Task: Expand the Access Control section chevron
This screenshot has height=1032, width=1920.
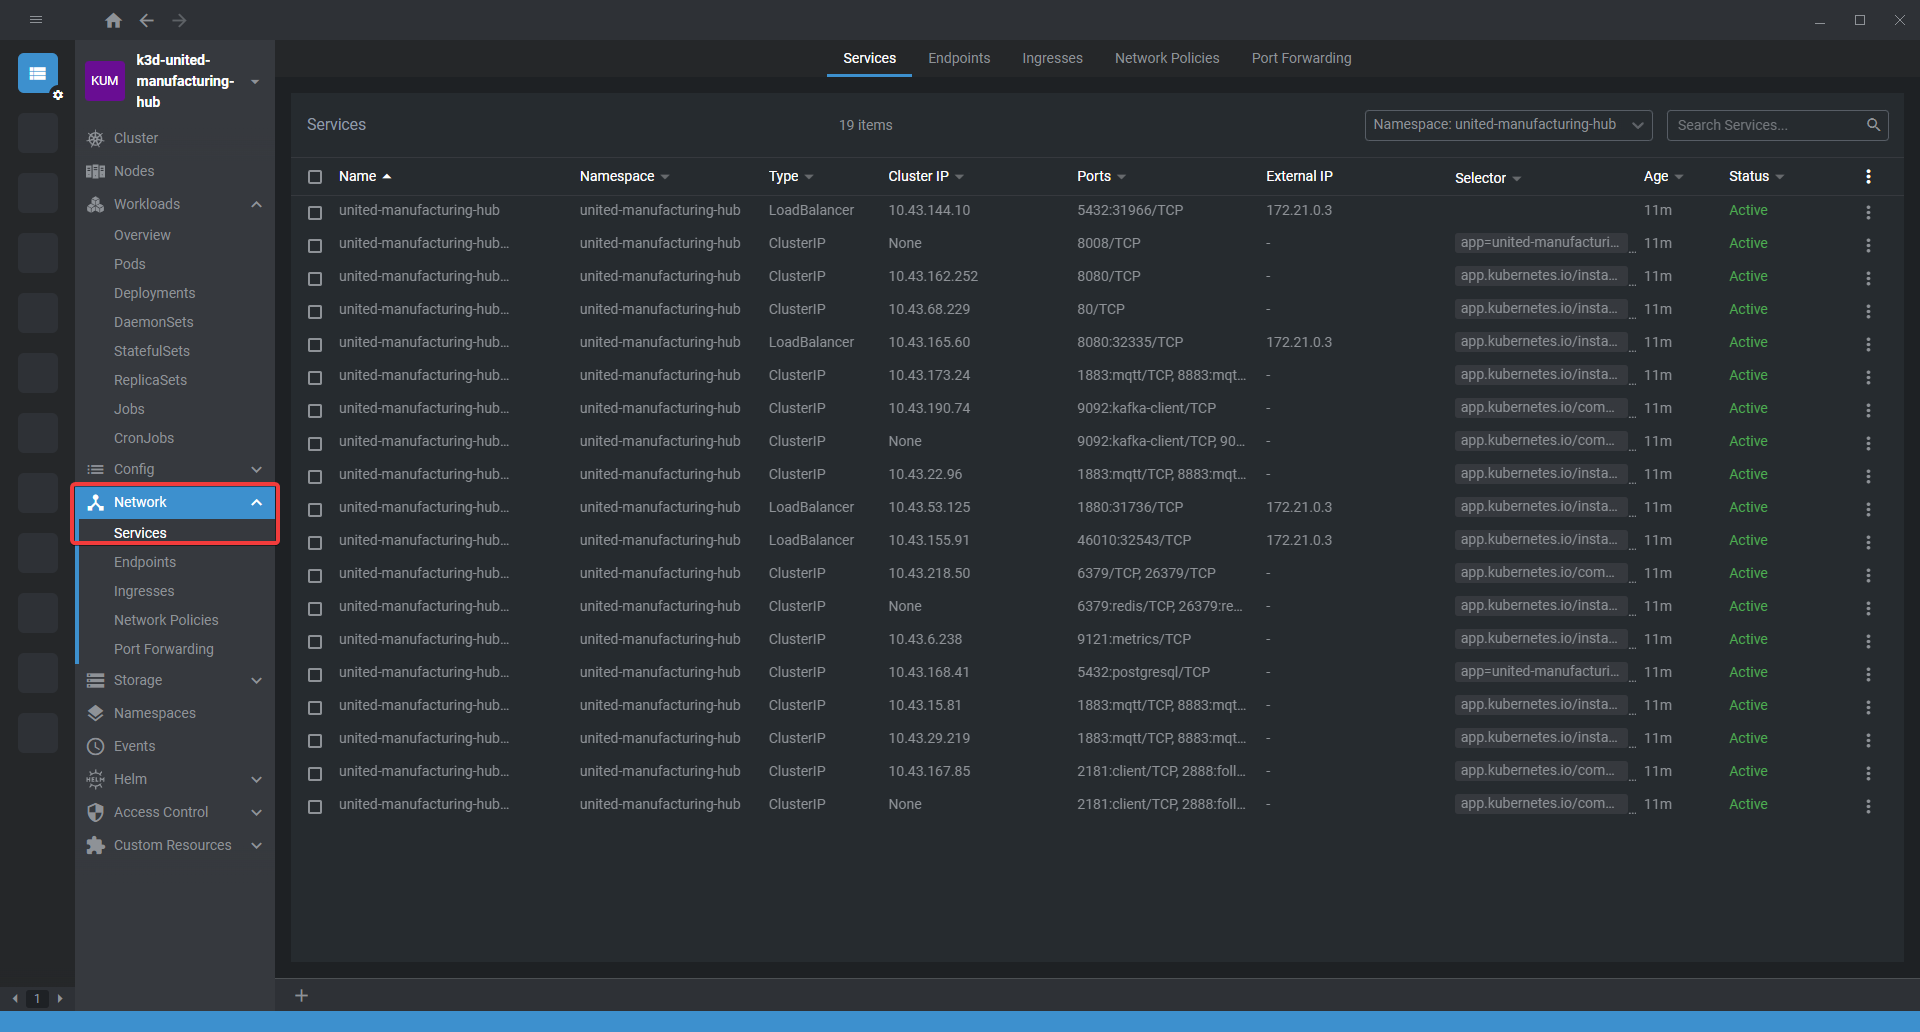Action: click(257, 812)
